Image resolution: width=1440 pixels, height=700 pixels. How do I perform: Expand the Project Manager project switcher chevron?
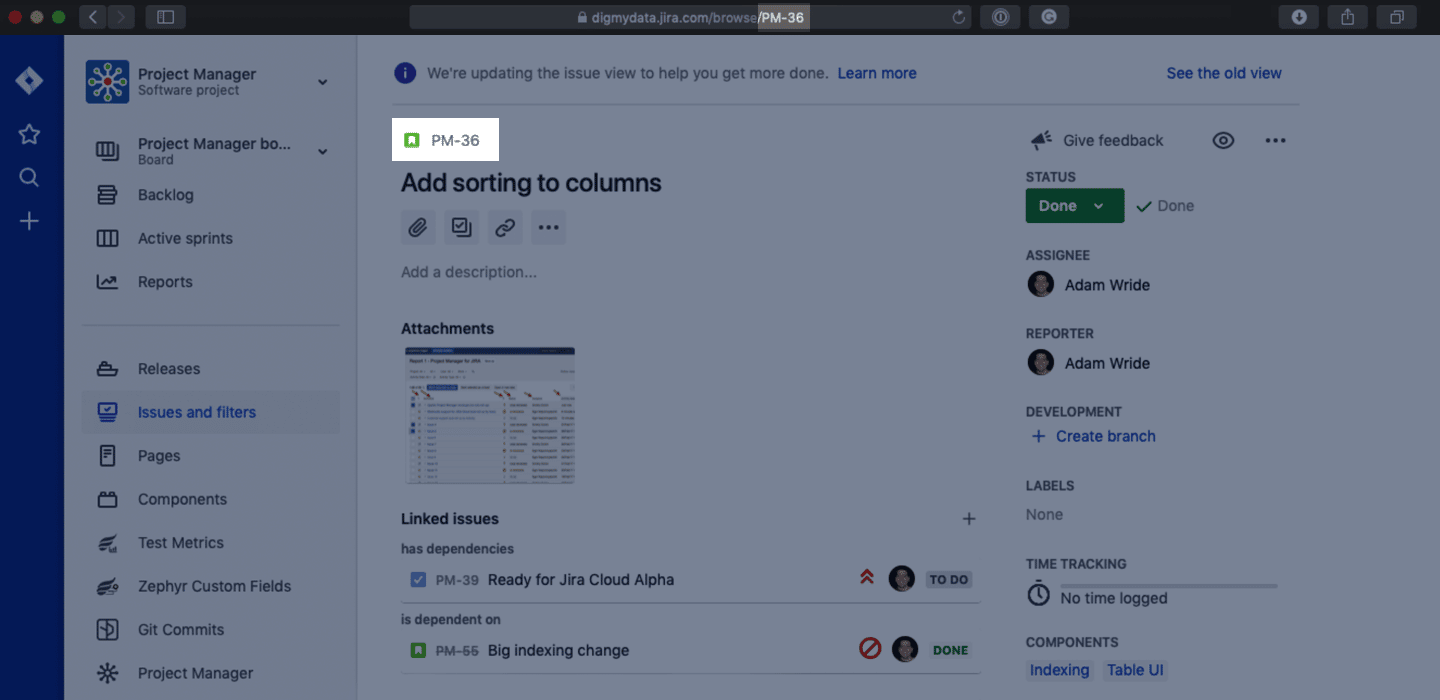tap(322, 82)
